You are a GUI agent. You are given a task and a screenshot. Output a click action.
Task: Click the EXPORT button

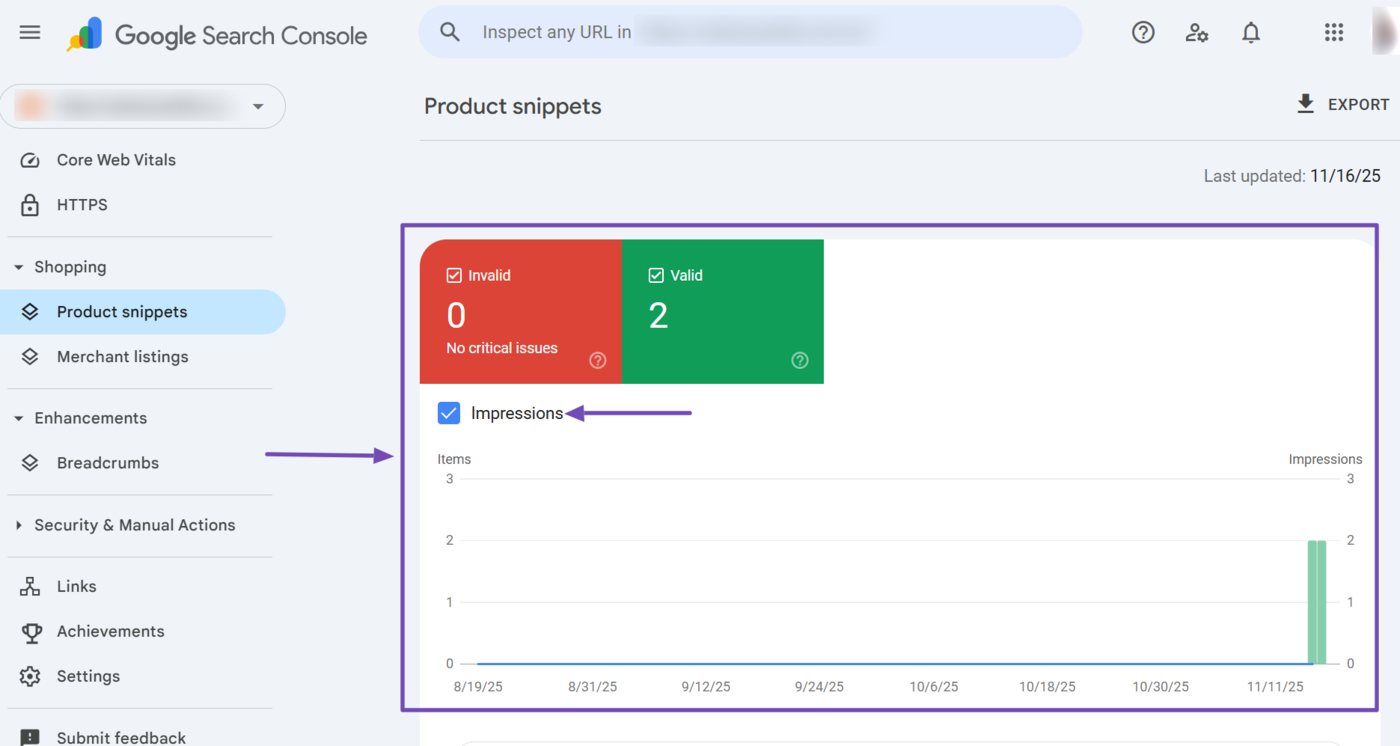tap(1343, 103)
